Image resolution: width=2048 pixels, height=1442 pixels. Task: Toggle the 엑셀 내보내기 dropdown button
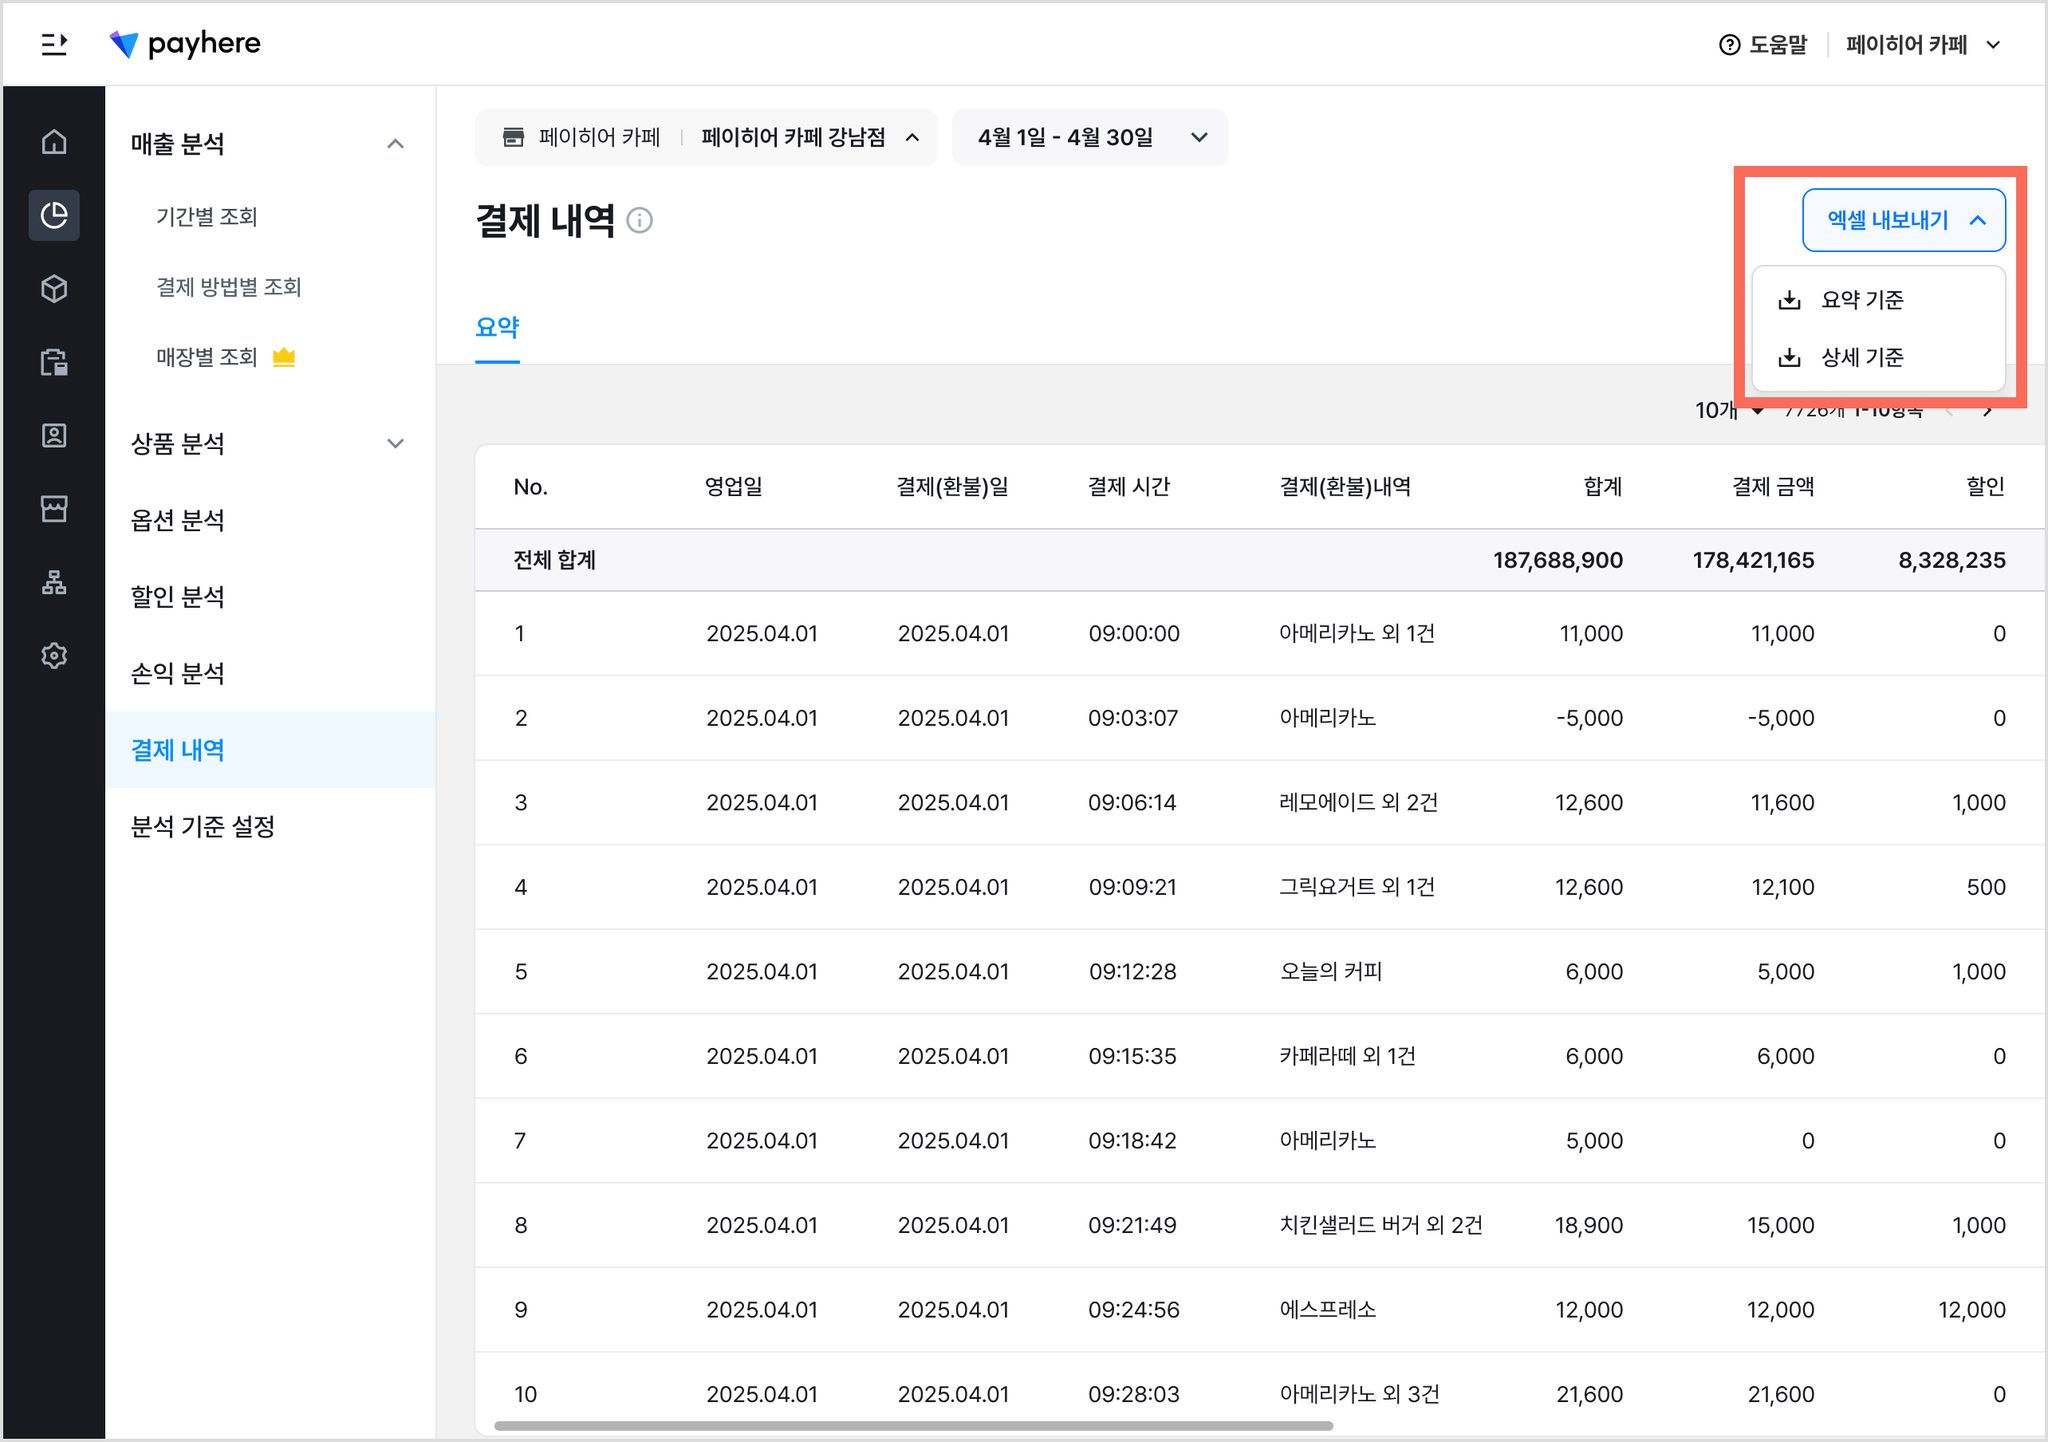pos(1904,220)
